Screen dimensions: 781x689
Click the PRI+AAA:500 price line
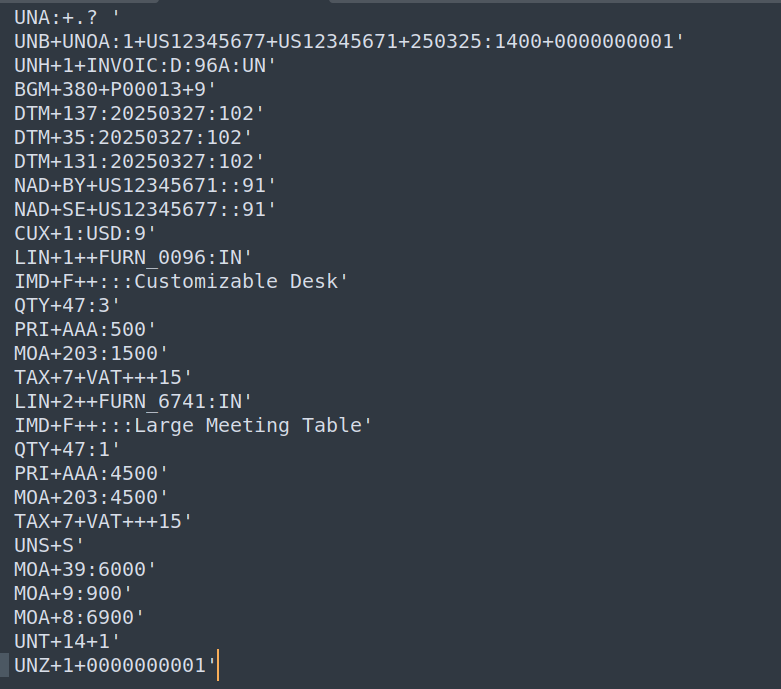pos(85,329)
